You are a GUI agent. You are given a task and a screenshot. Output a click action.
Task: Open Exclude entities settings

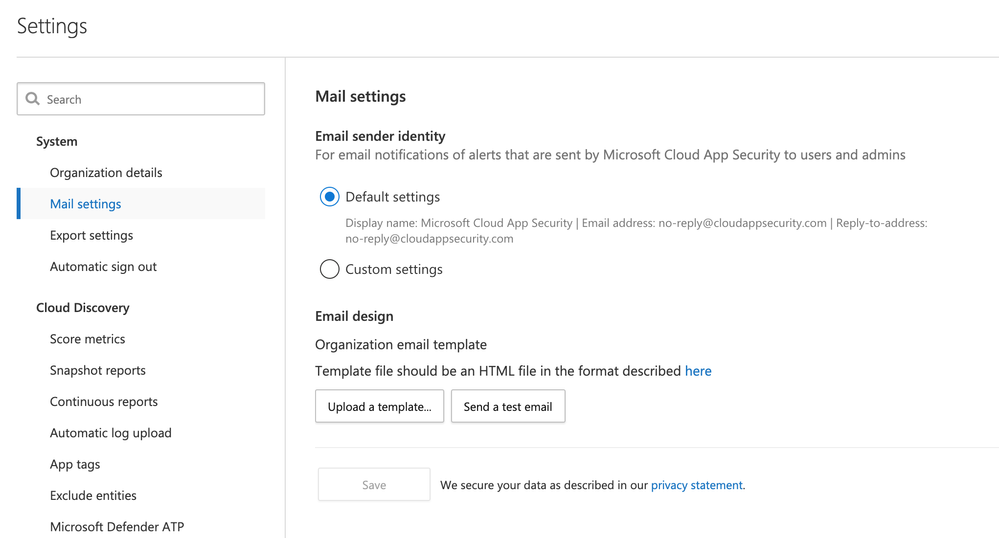click(x=93, y=495)
